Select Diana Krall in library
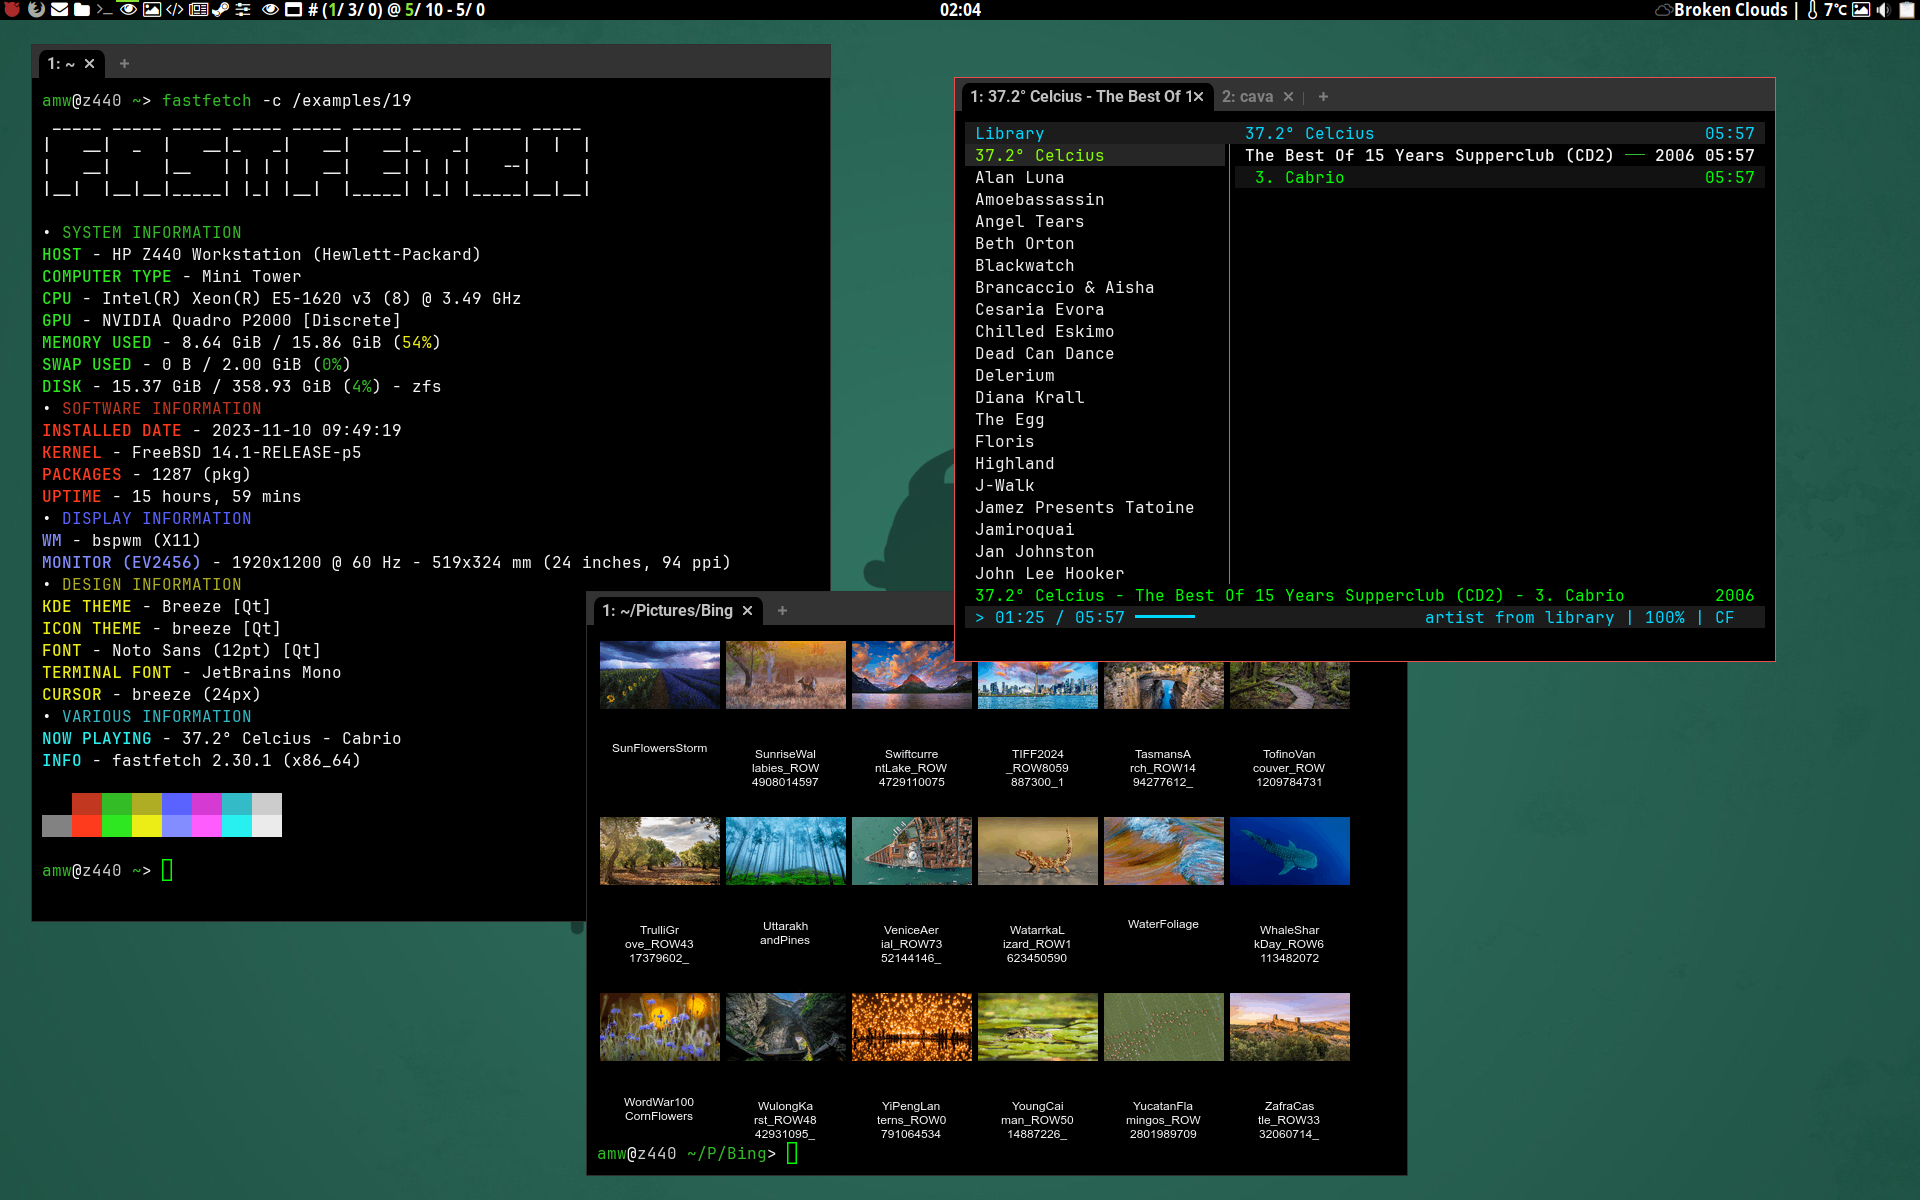This screenshot has height=1200, width=1920. (x=1030, y=397)
